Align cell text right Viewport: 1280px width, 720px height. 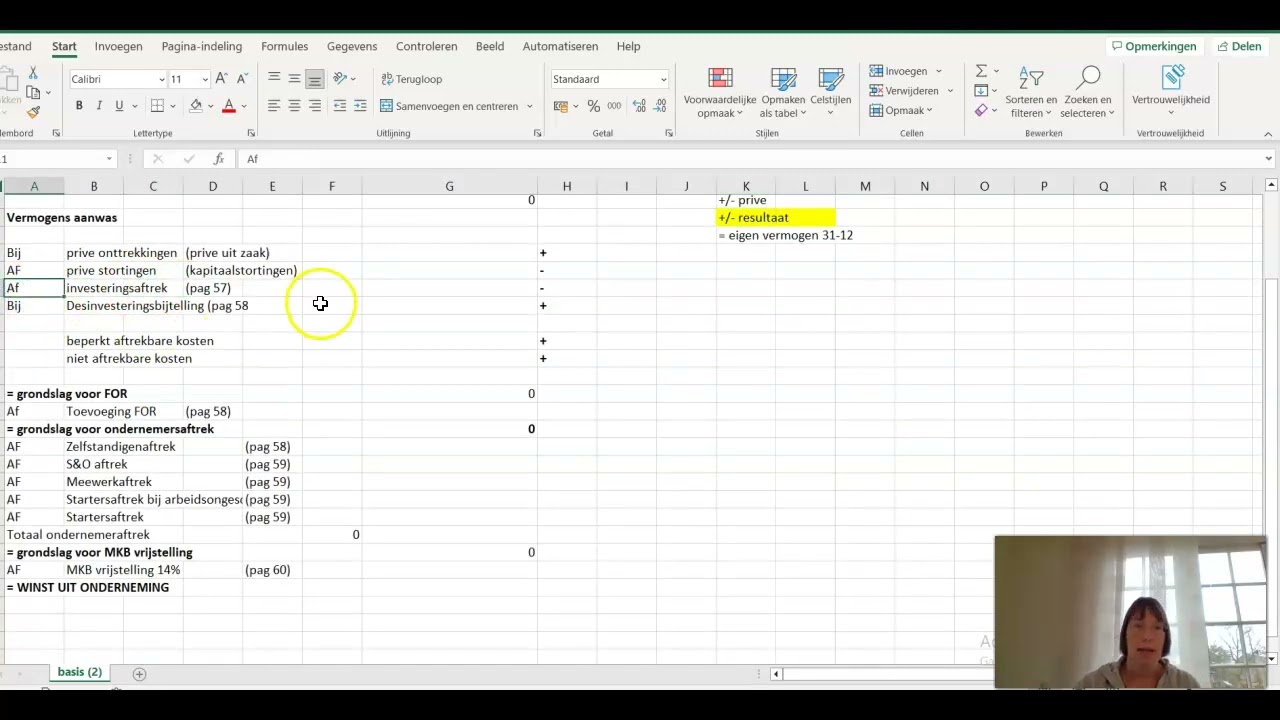(315, 106)
